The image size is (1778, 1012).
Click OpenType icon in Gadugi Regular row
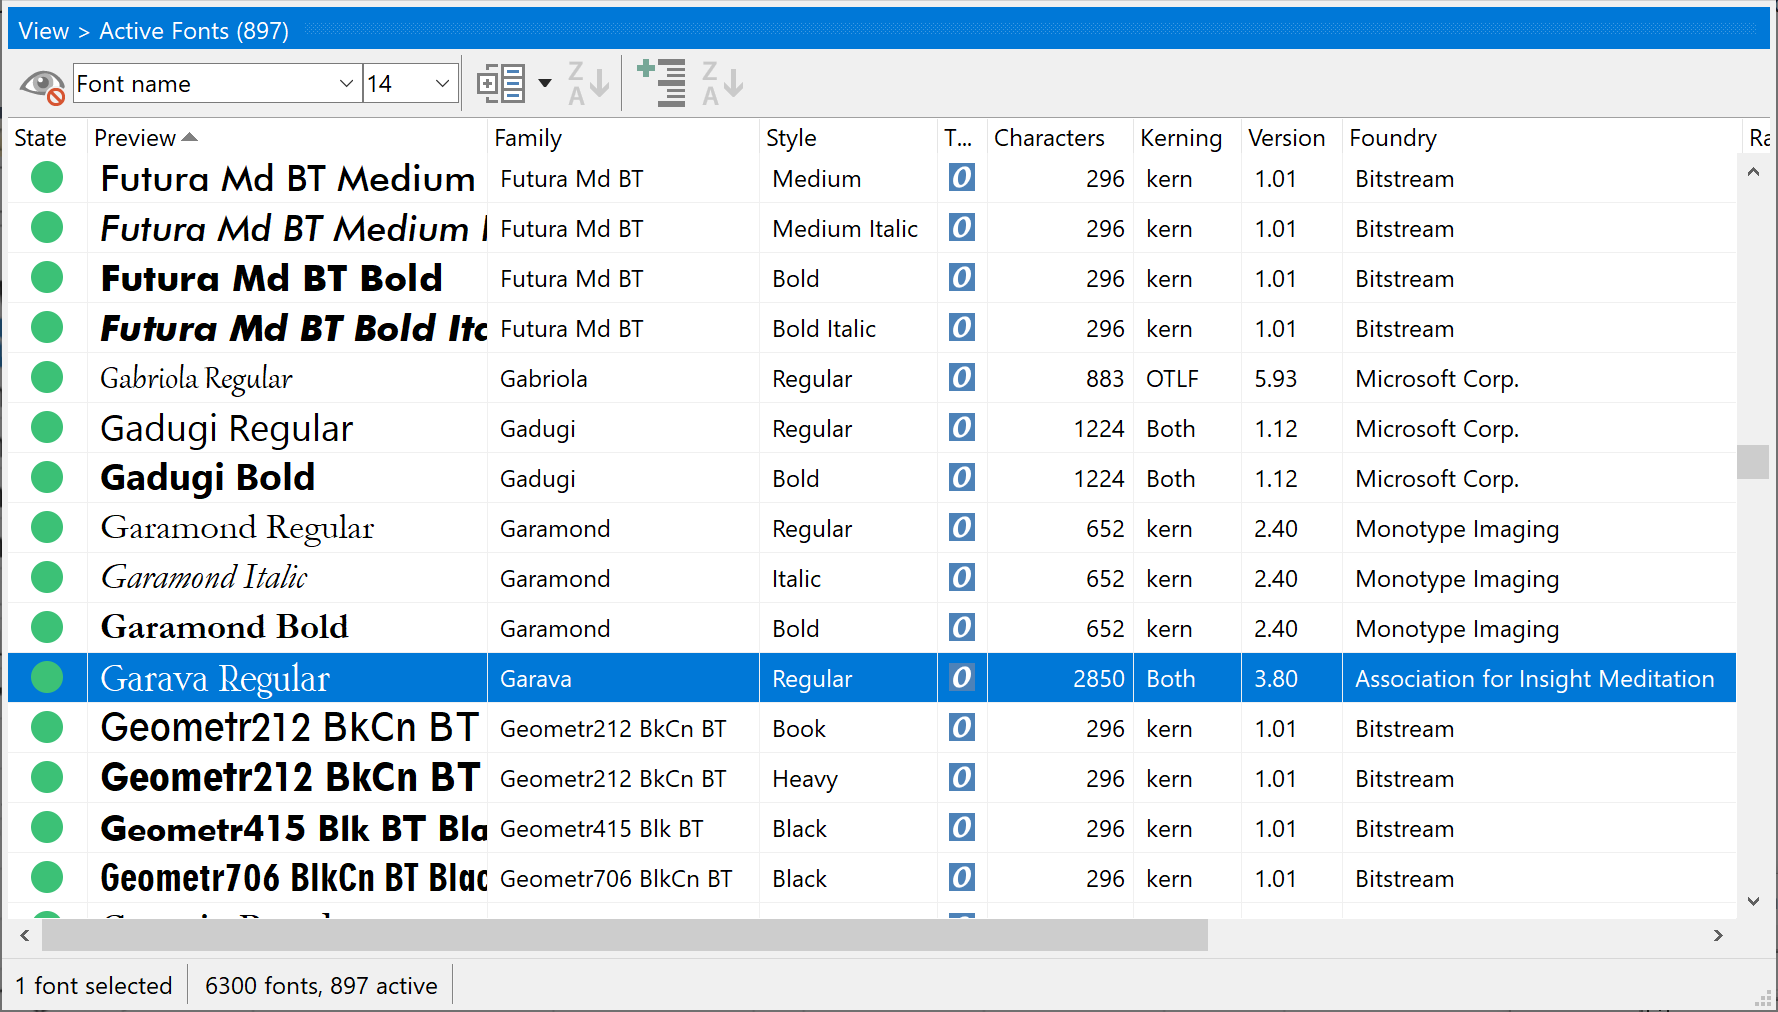962,428
